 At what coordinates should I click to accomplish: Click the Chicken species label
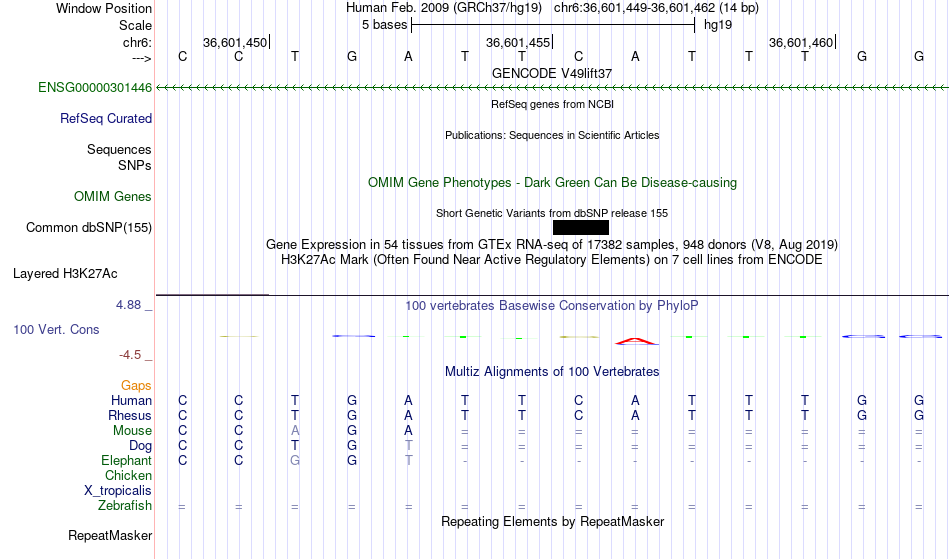tap(128, 476)
